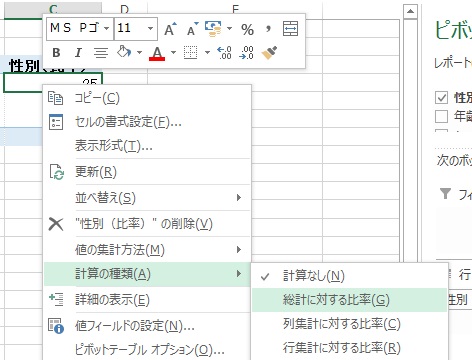
Task: Increase font size with large A
Action: (x=170, y=29)
